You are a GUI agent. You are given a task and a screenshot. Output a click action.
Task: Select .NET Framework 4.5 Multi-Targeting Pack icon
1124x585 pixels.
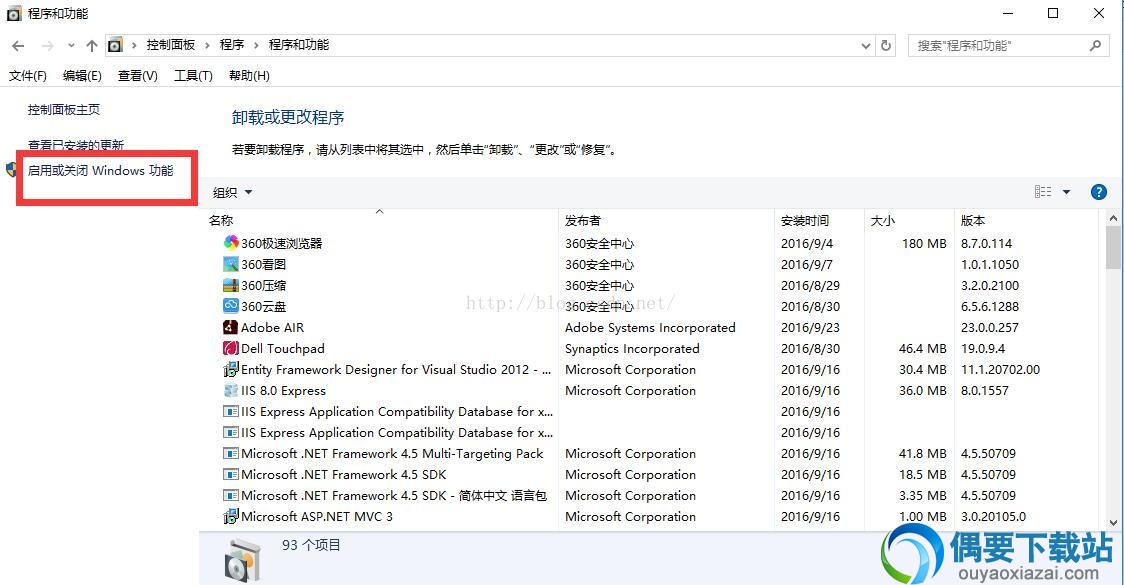click(231, 453)
